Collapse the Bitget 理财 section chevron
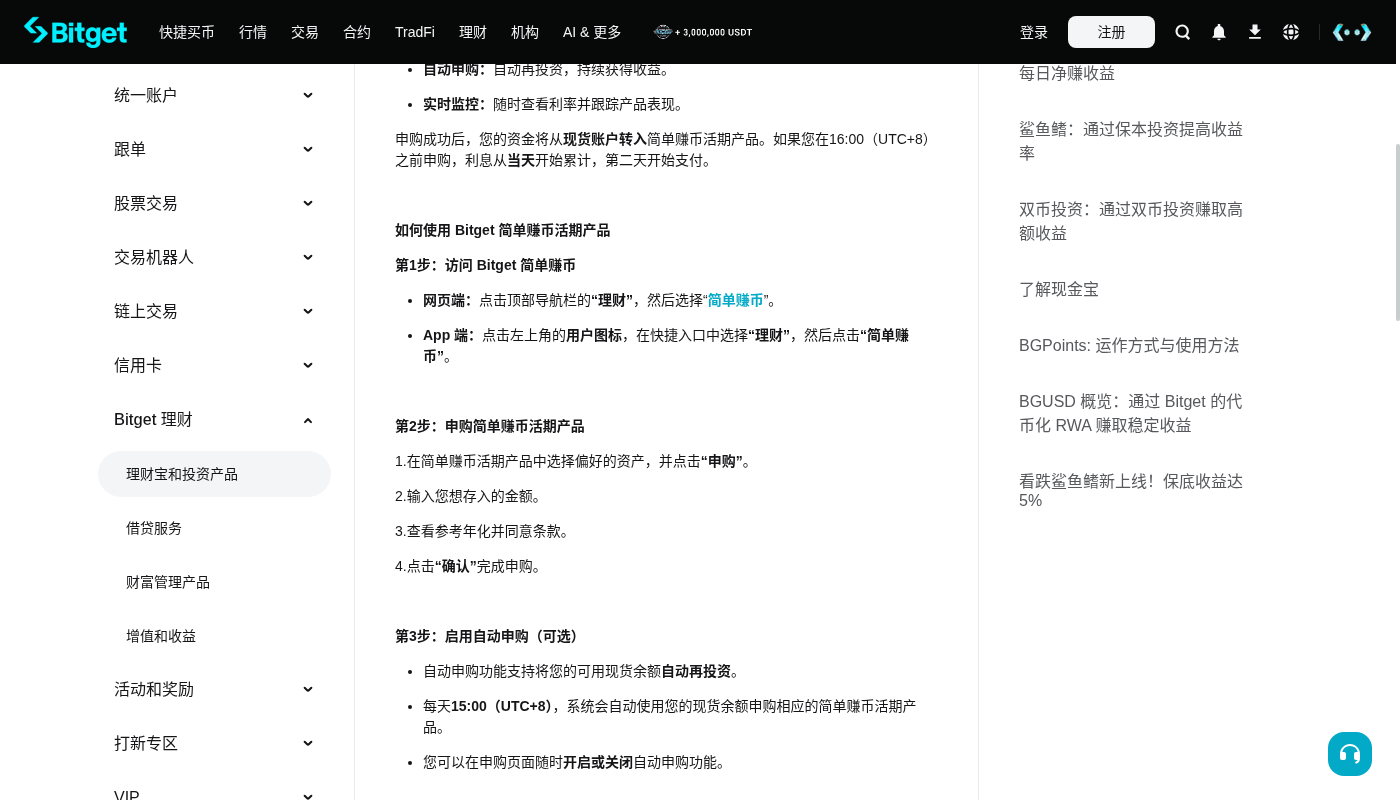 (308, 420)
